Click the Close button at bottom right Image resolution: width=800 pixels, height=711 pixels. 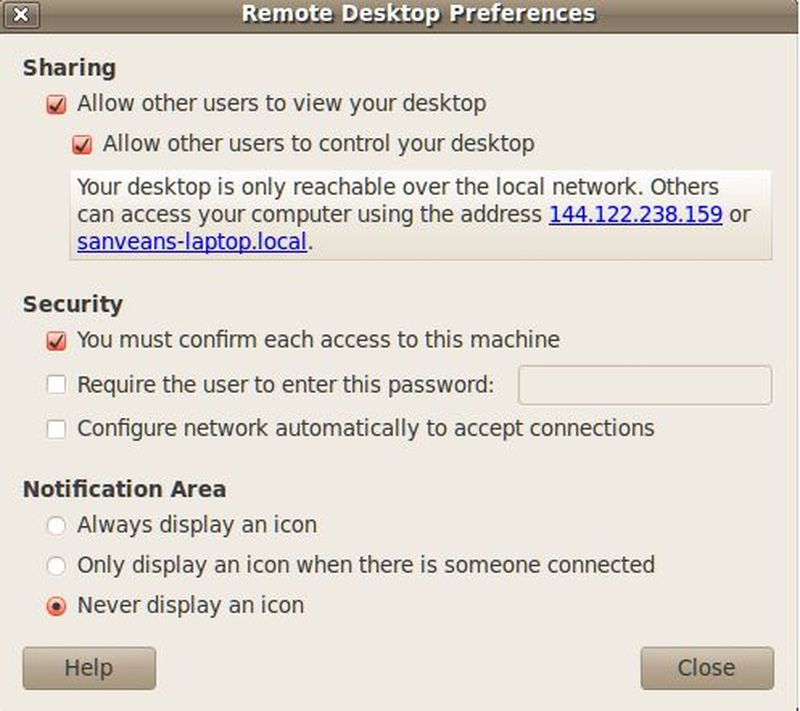706,668
